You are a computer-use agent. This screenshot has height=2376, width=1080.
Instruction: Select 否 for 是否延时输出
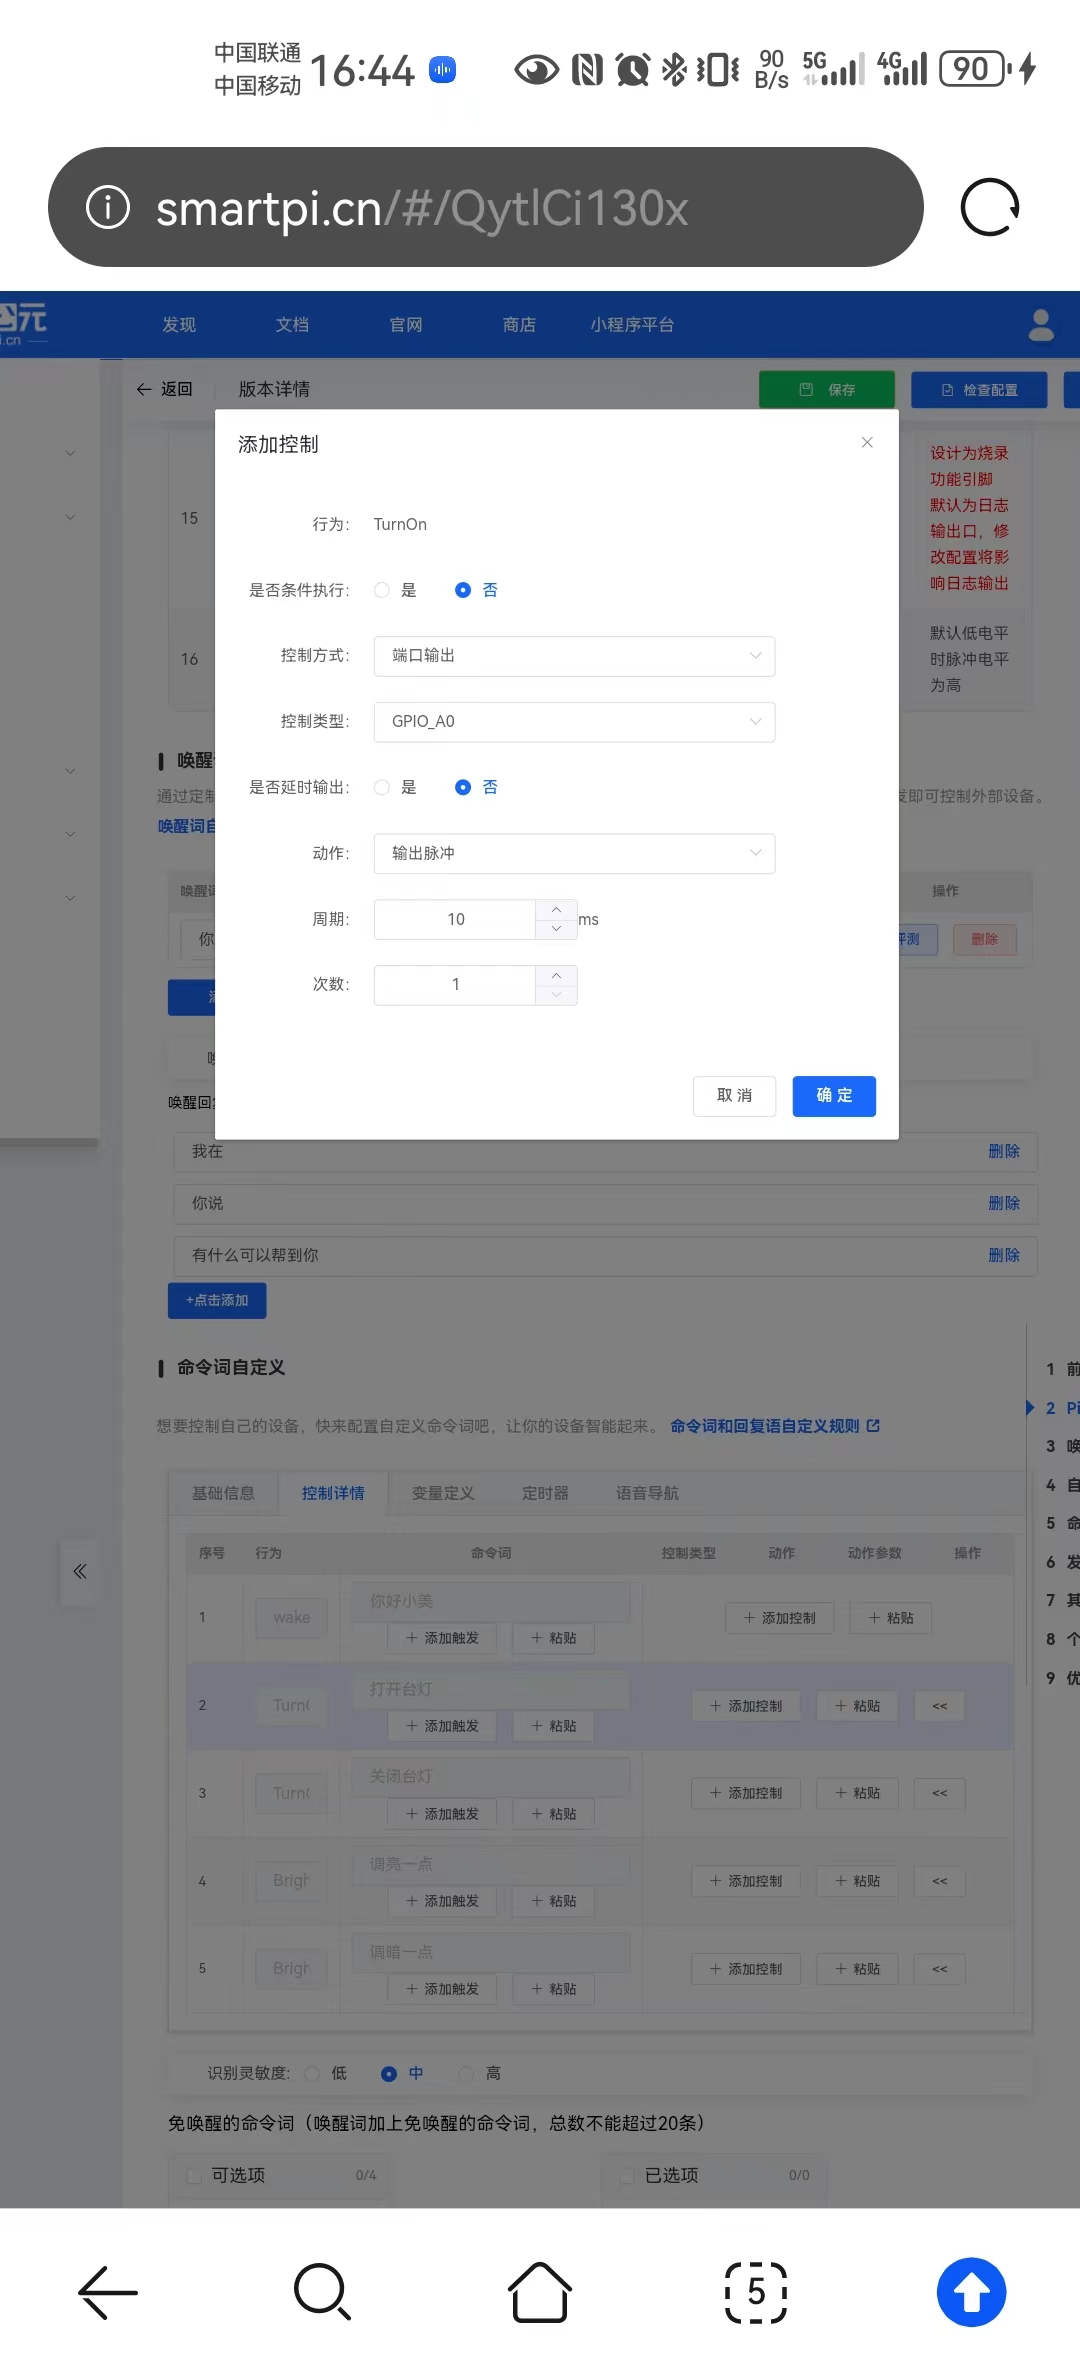(462, 787)
